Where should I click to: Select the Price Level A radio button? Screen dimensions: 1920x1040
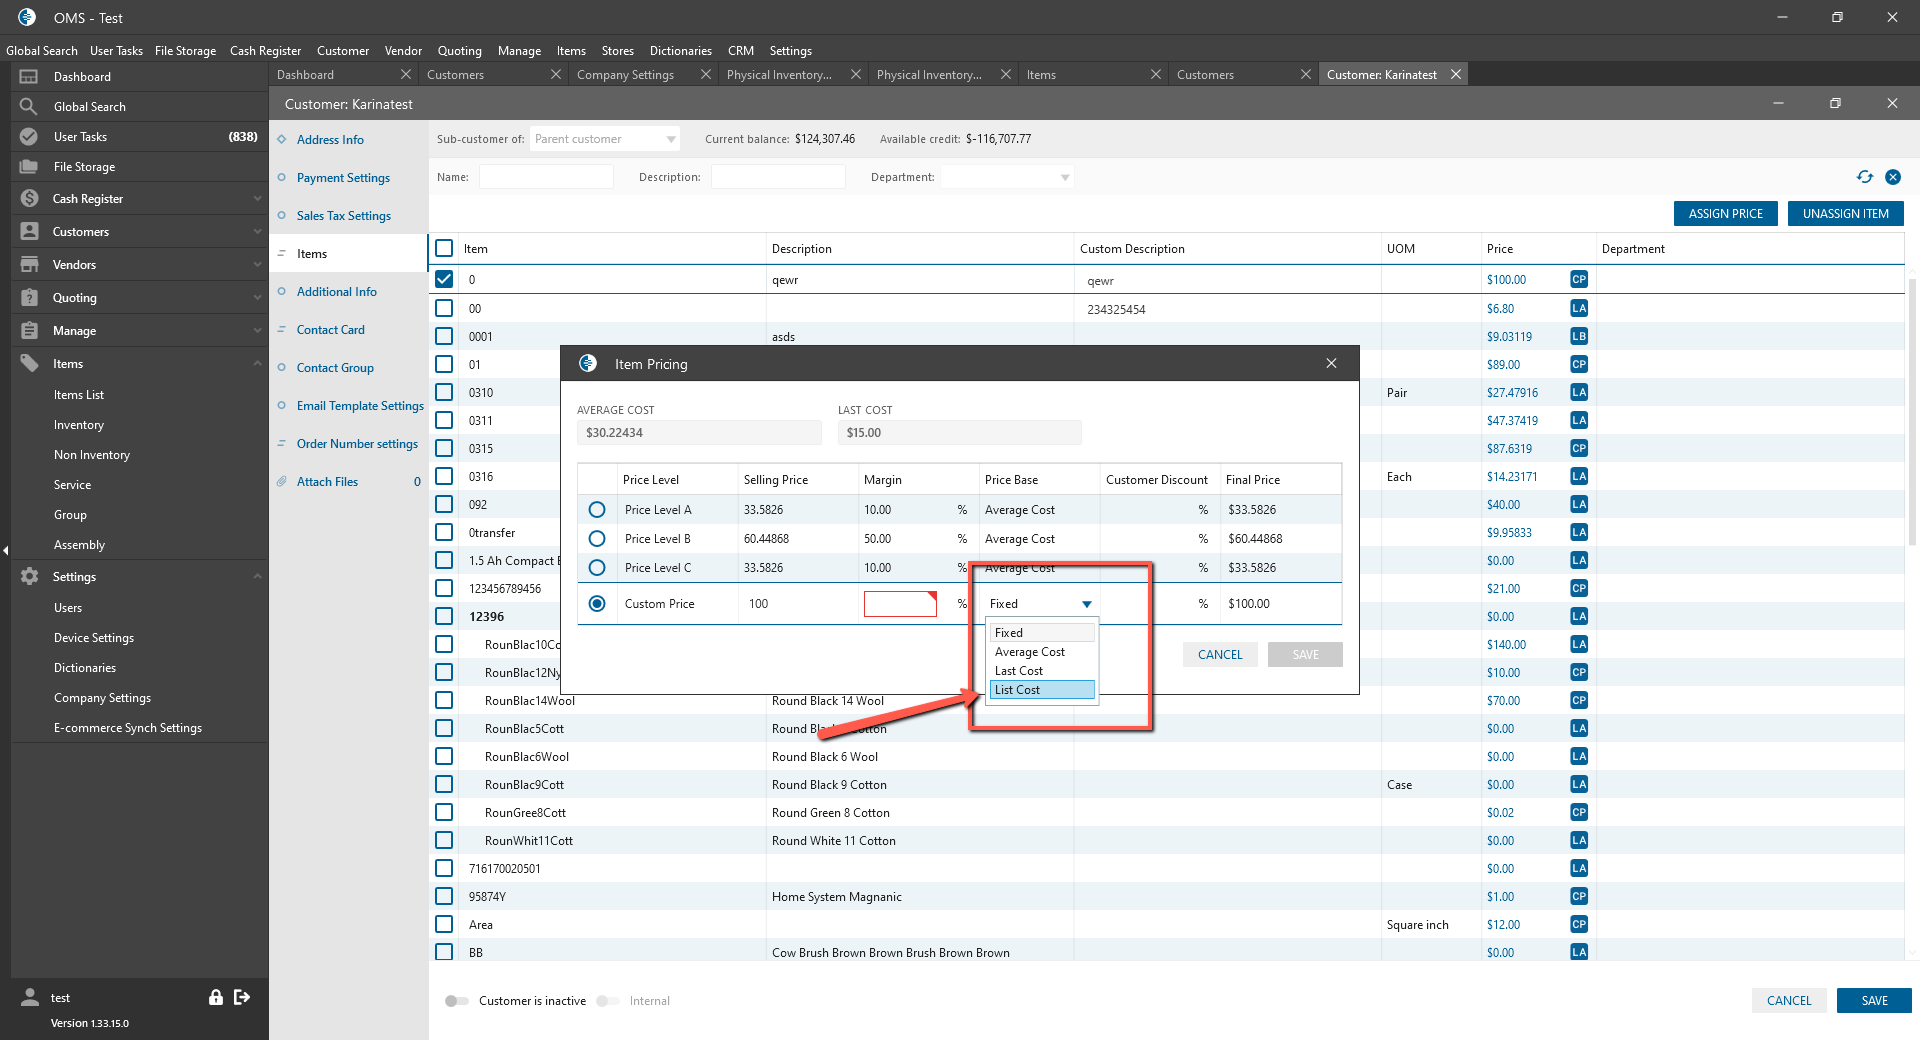point(597,510)
